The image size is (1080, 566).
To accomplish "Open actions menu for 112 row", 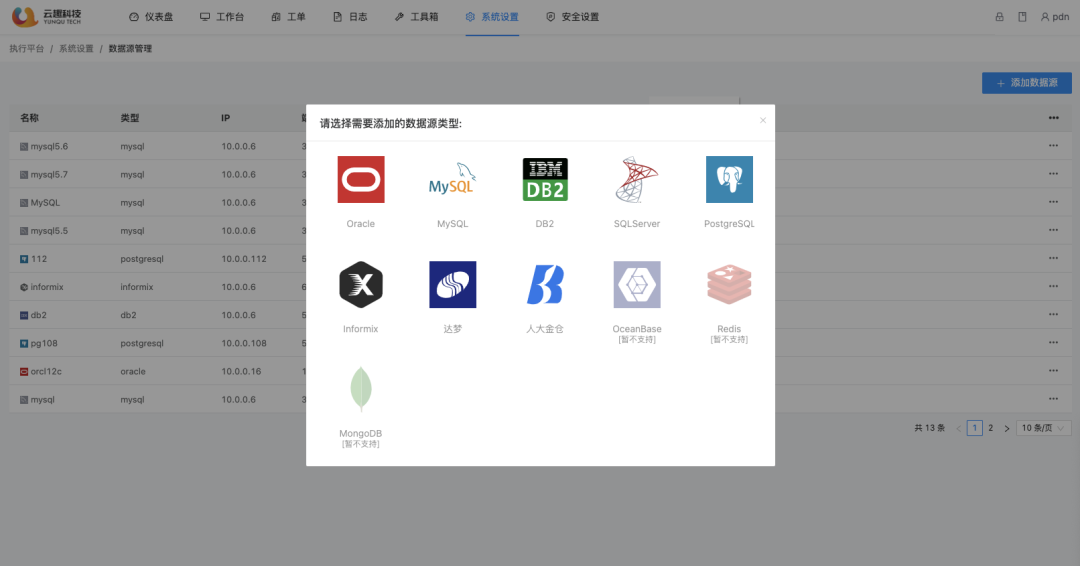I will [1053, 258].
